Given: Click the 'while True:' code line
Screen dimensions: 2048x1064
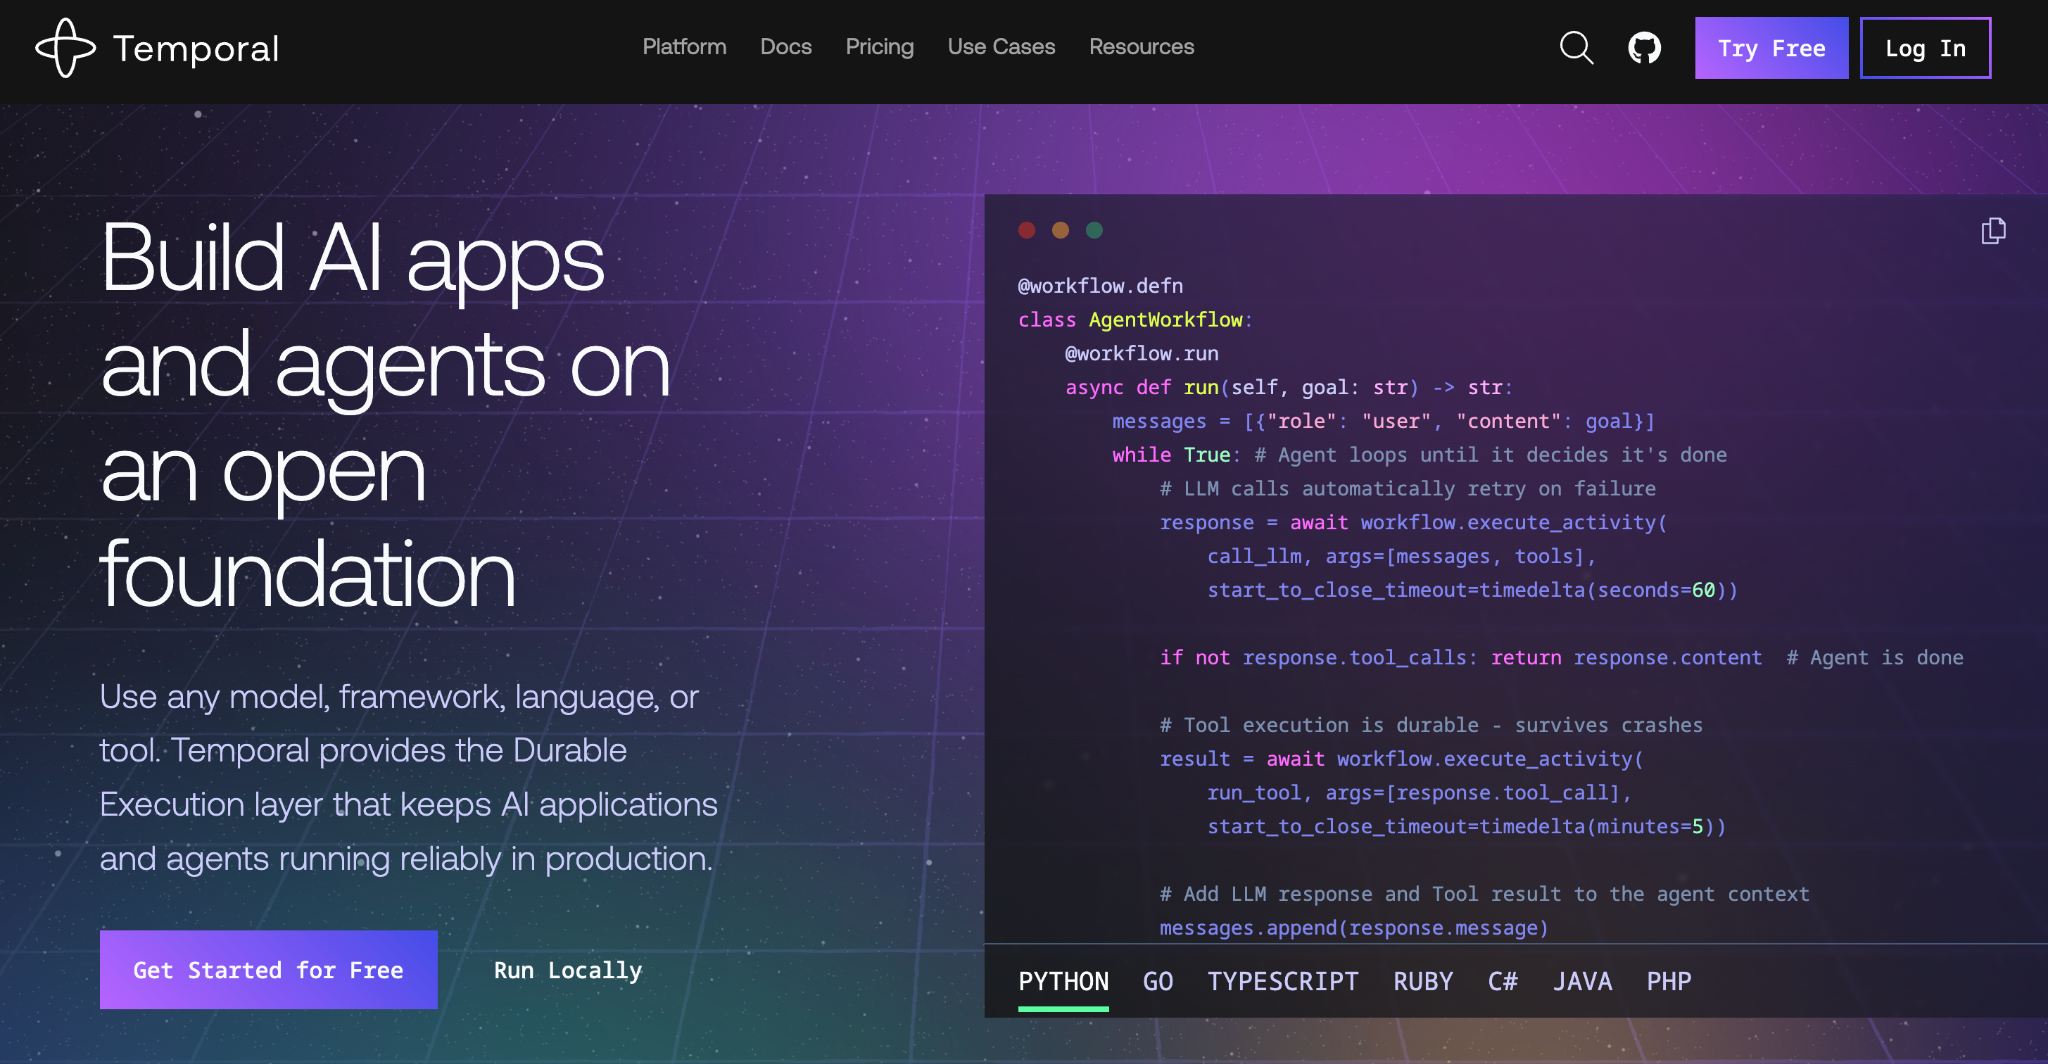Looking at the screenshot, I should [1419, 455].
